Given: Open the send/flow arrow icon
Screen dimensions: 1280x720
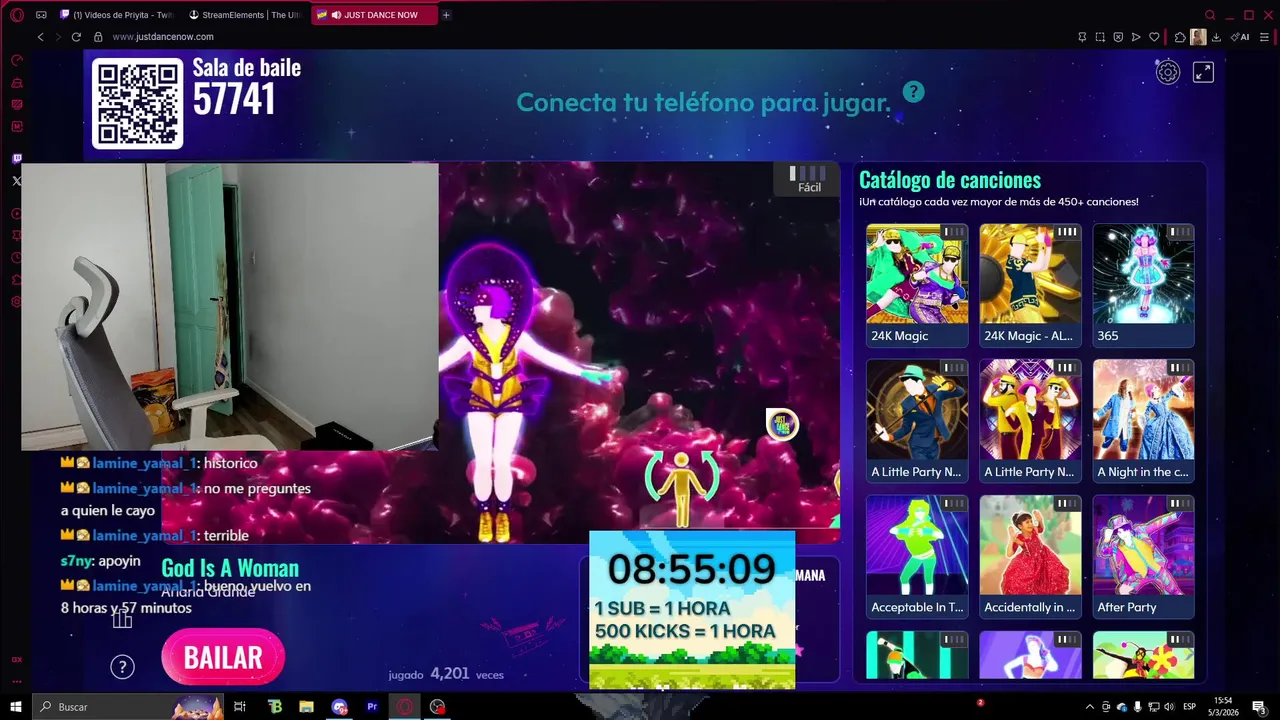Looking at the screenshot, I should 1136,37.
